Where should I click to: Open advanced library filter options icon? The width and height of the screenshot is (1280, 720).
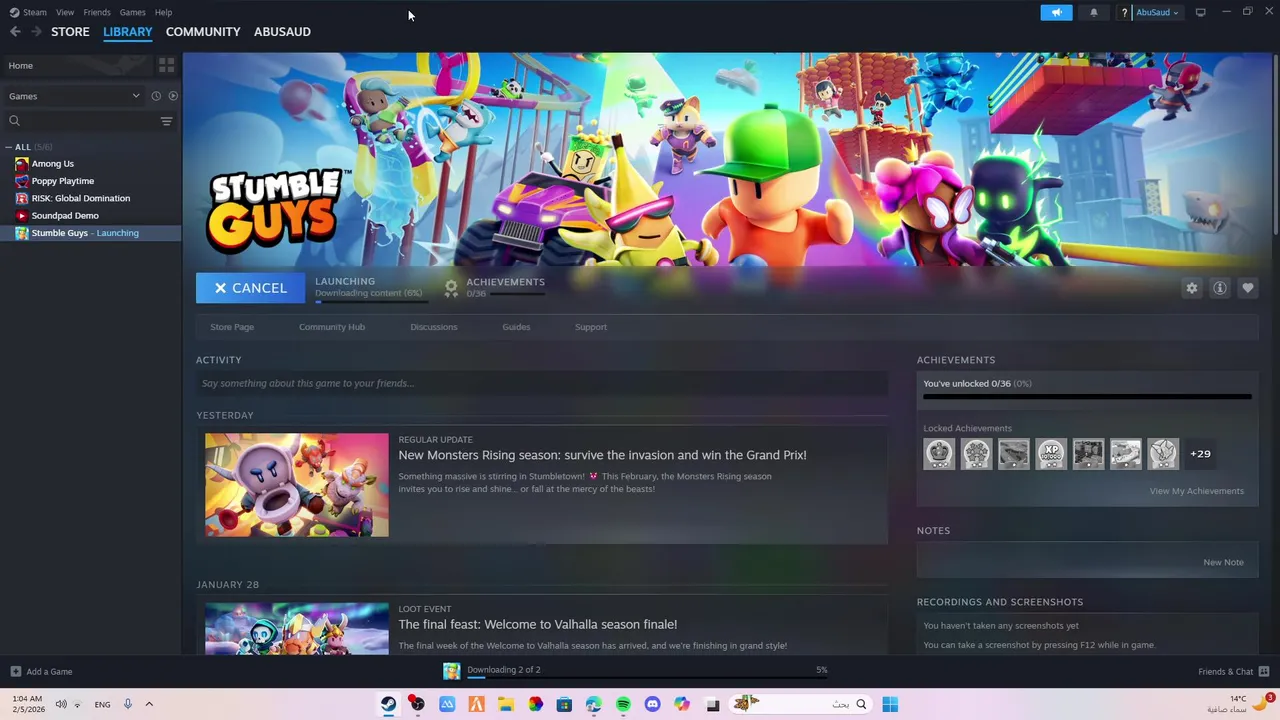tap(166, 121)
